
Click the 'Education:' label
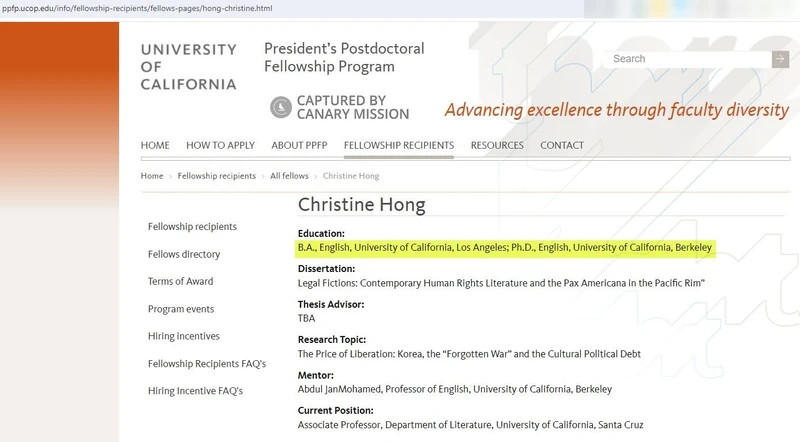coord(321,233)
